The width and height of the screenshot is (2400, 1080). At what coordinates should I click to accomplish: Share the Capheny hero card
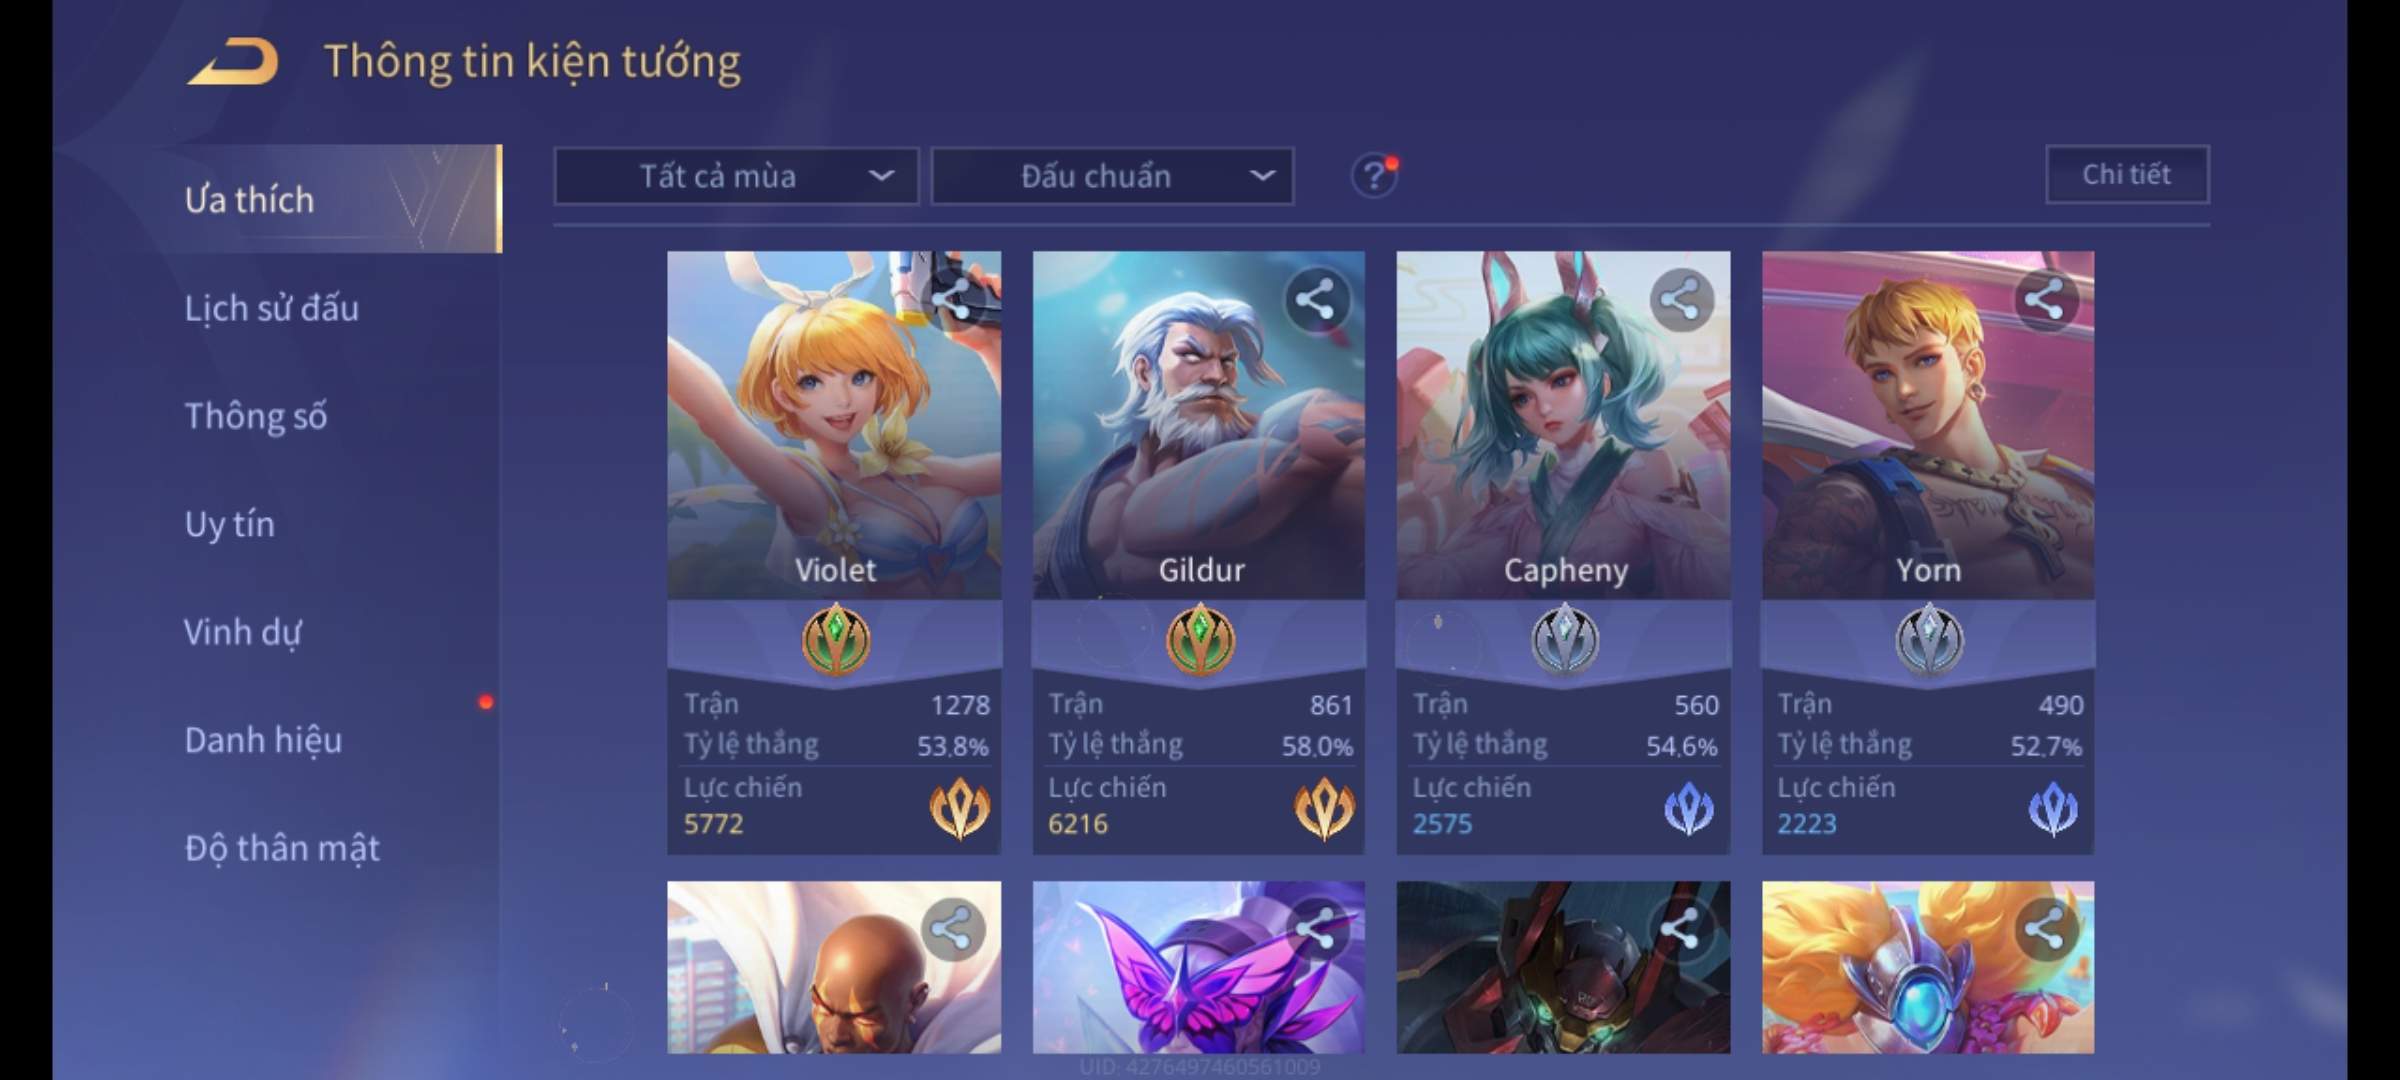pos(1681,300)
